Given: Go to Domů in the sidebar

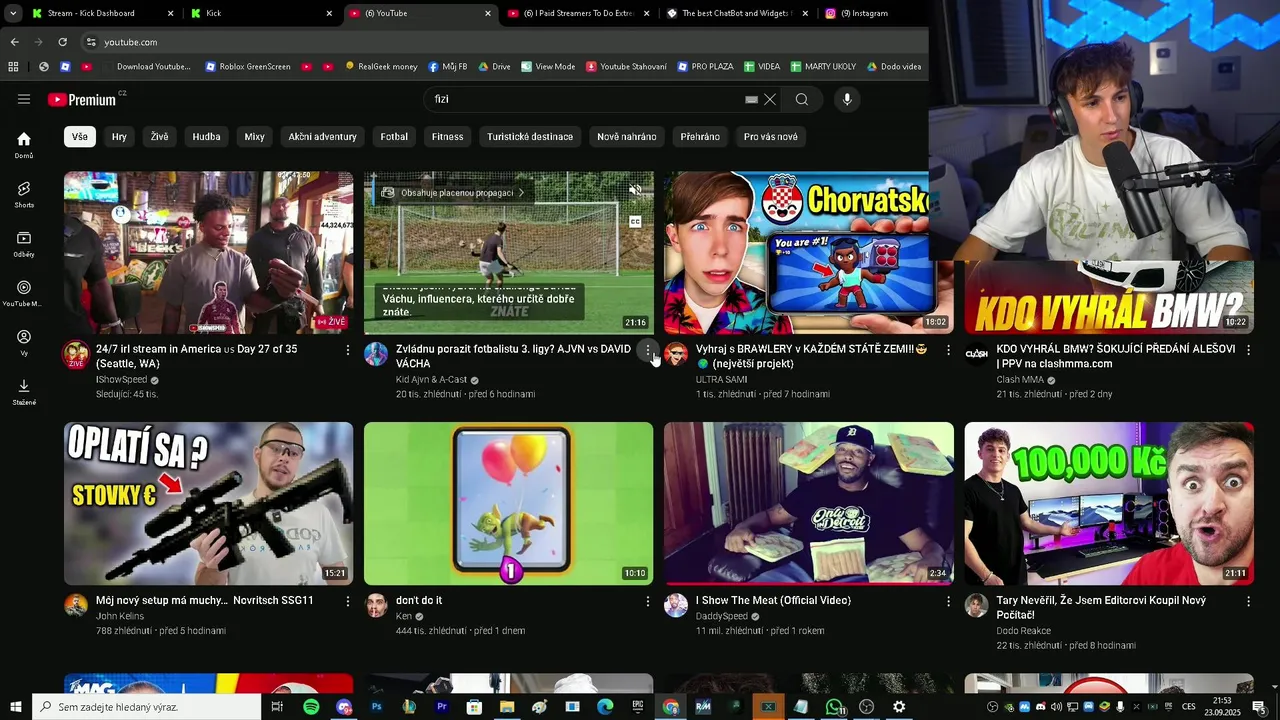Looking at the screenshot, I should (x=24, y=145).
